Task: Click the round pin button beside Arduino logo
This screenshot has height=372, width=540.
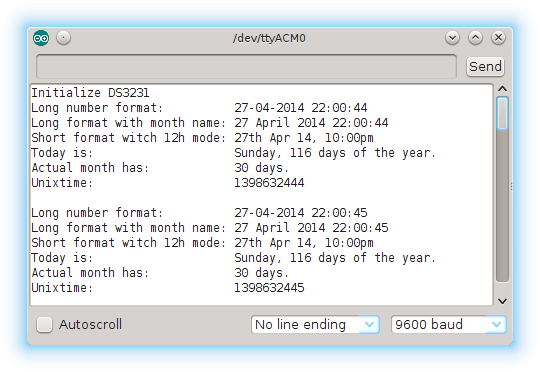Action: [63, 38]
